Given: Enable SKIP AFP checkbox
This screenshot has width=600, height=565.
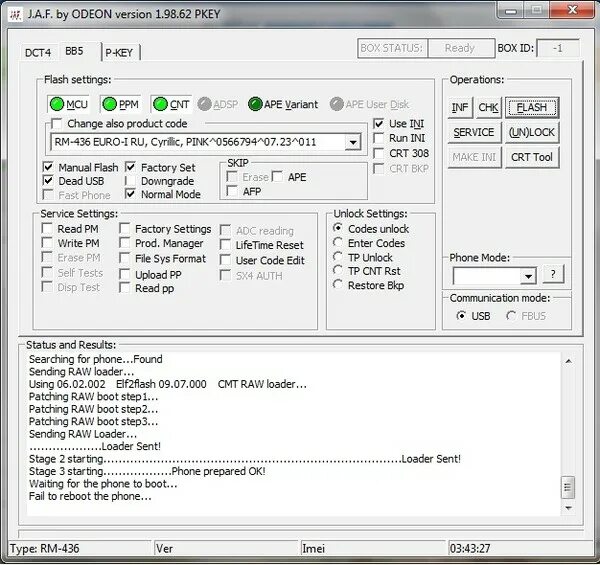Looking at the screenshot, I should point(232,191).
